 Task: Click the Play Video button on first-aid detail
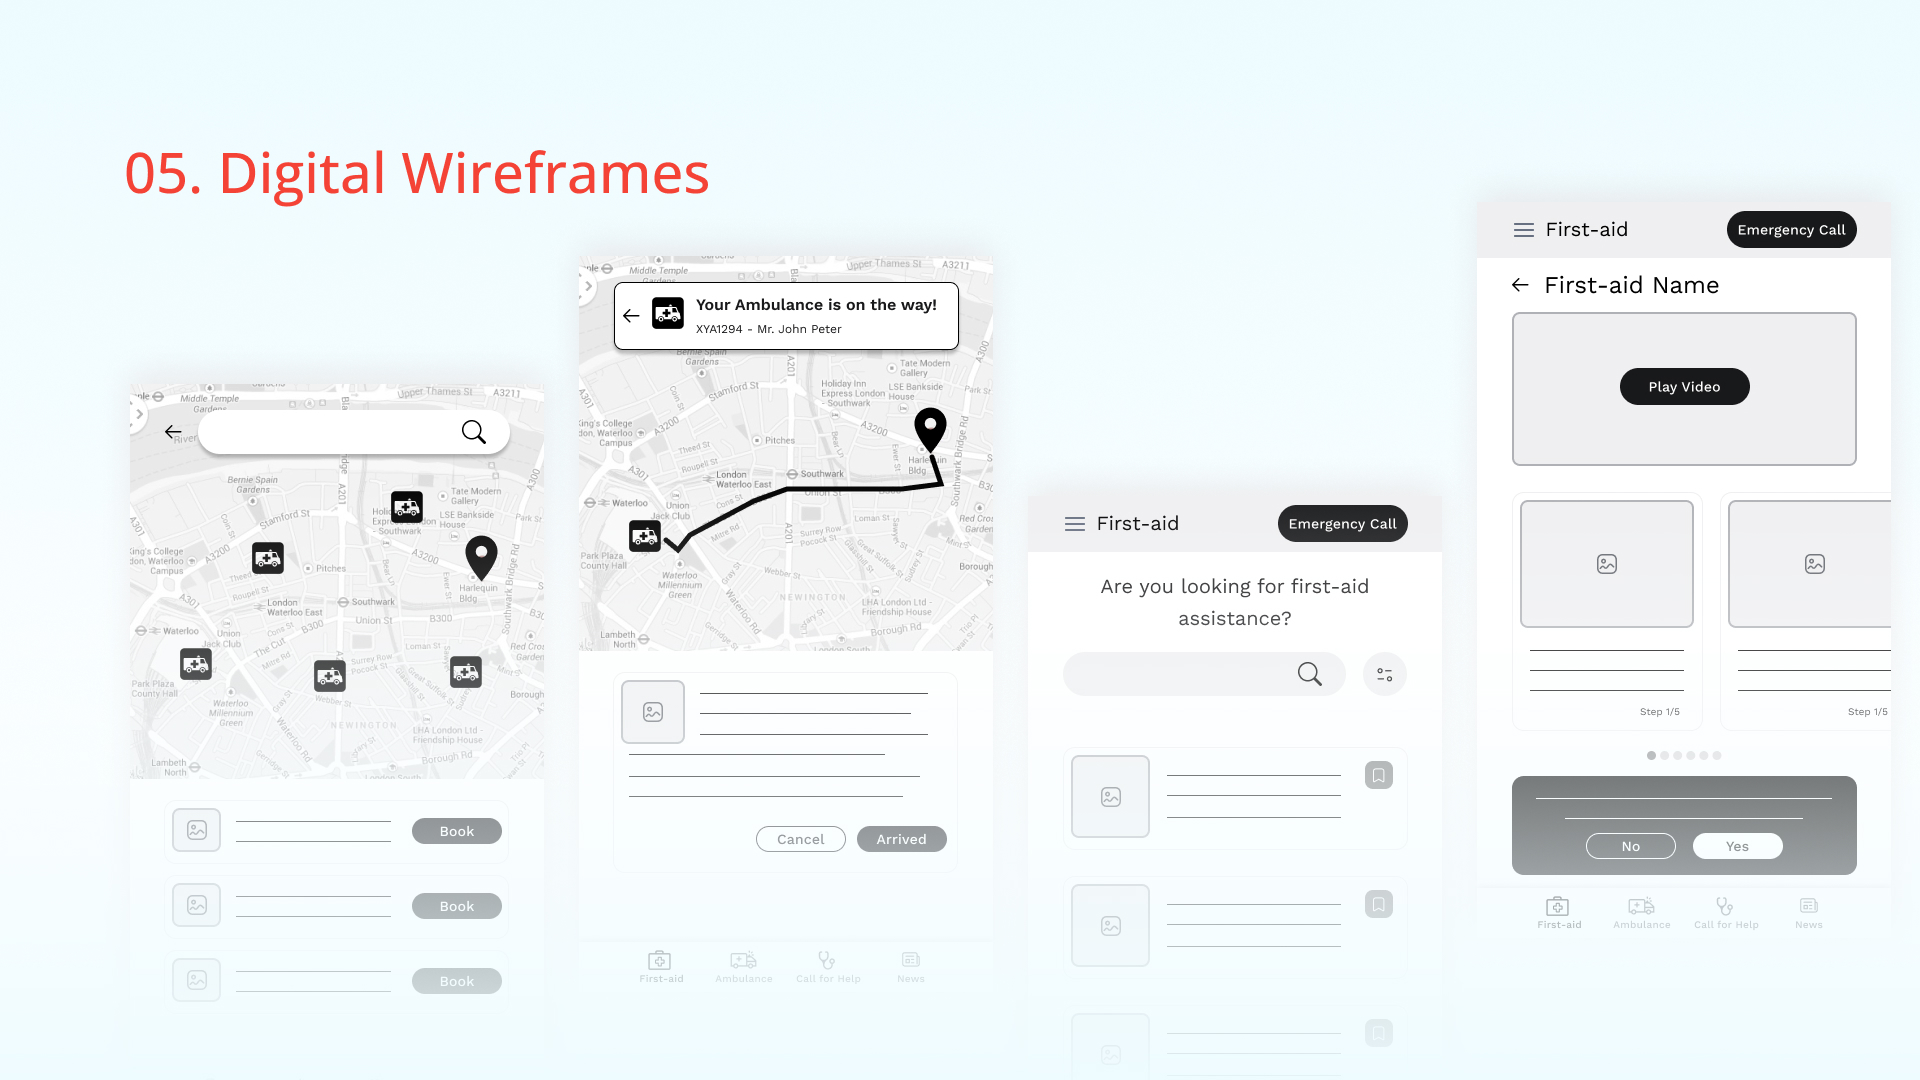click(x=1685, y=386)
